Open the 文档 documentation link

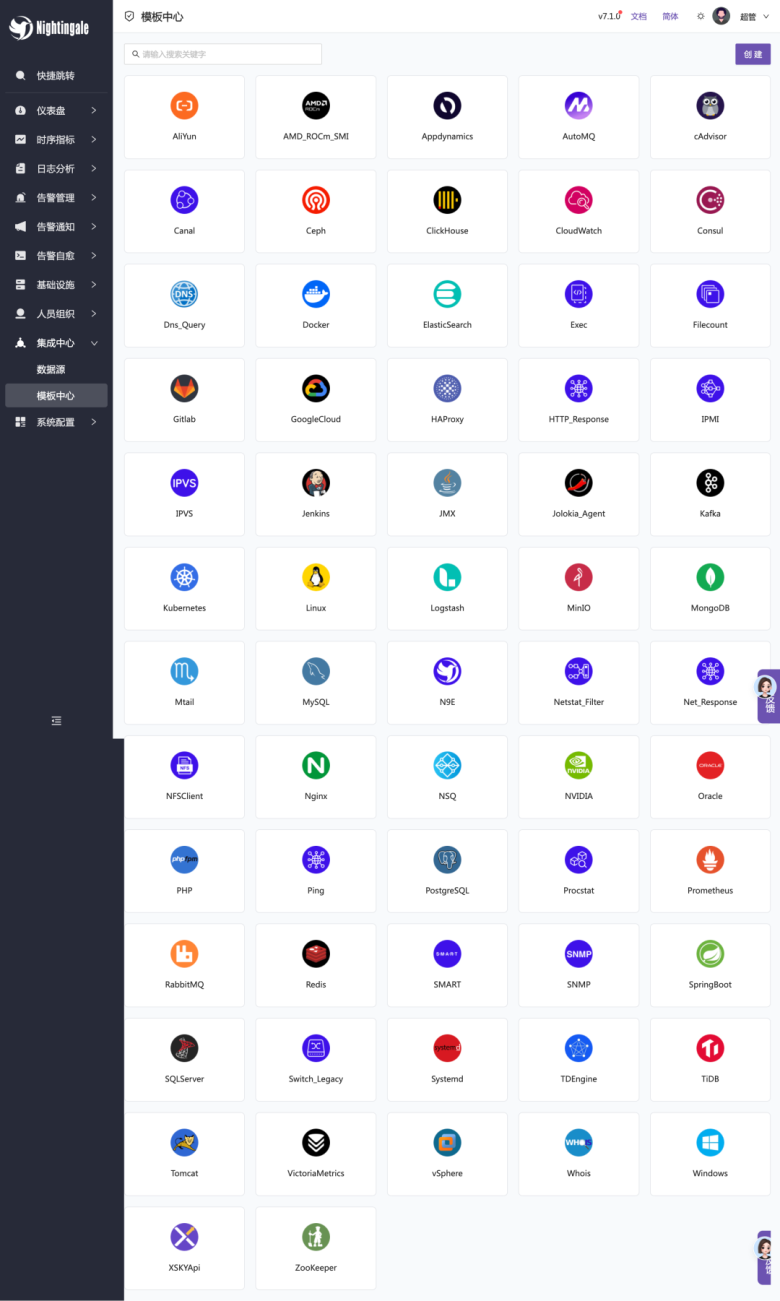tap(639, 17)
